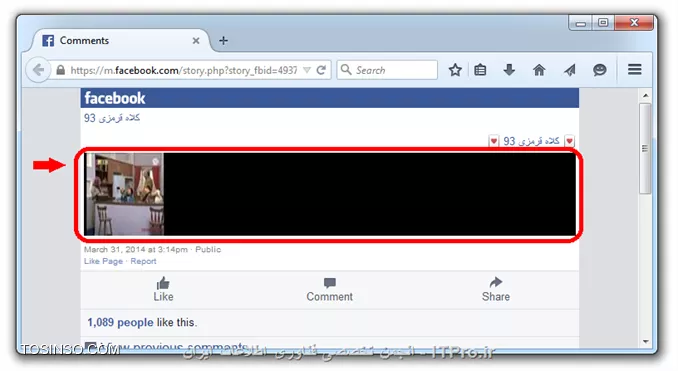Open the page name link below the header
The image size is (678, 371).
point(112,118)
